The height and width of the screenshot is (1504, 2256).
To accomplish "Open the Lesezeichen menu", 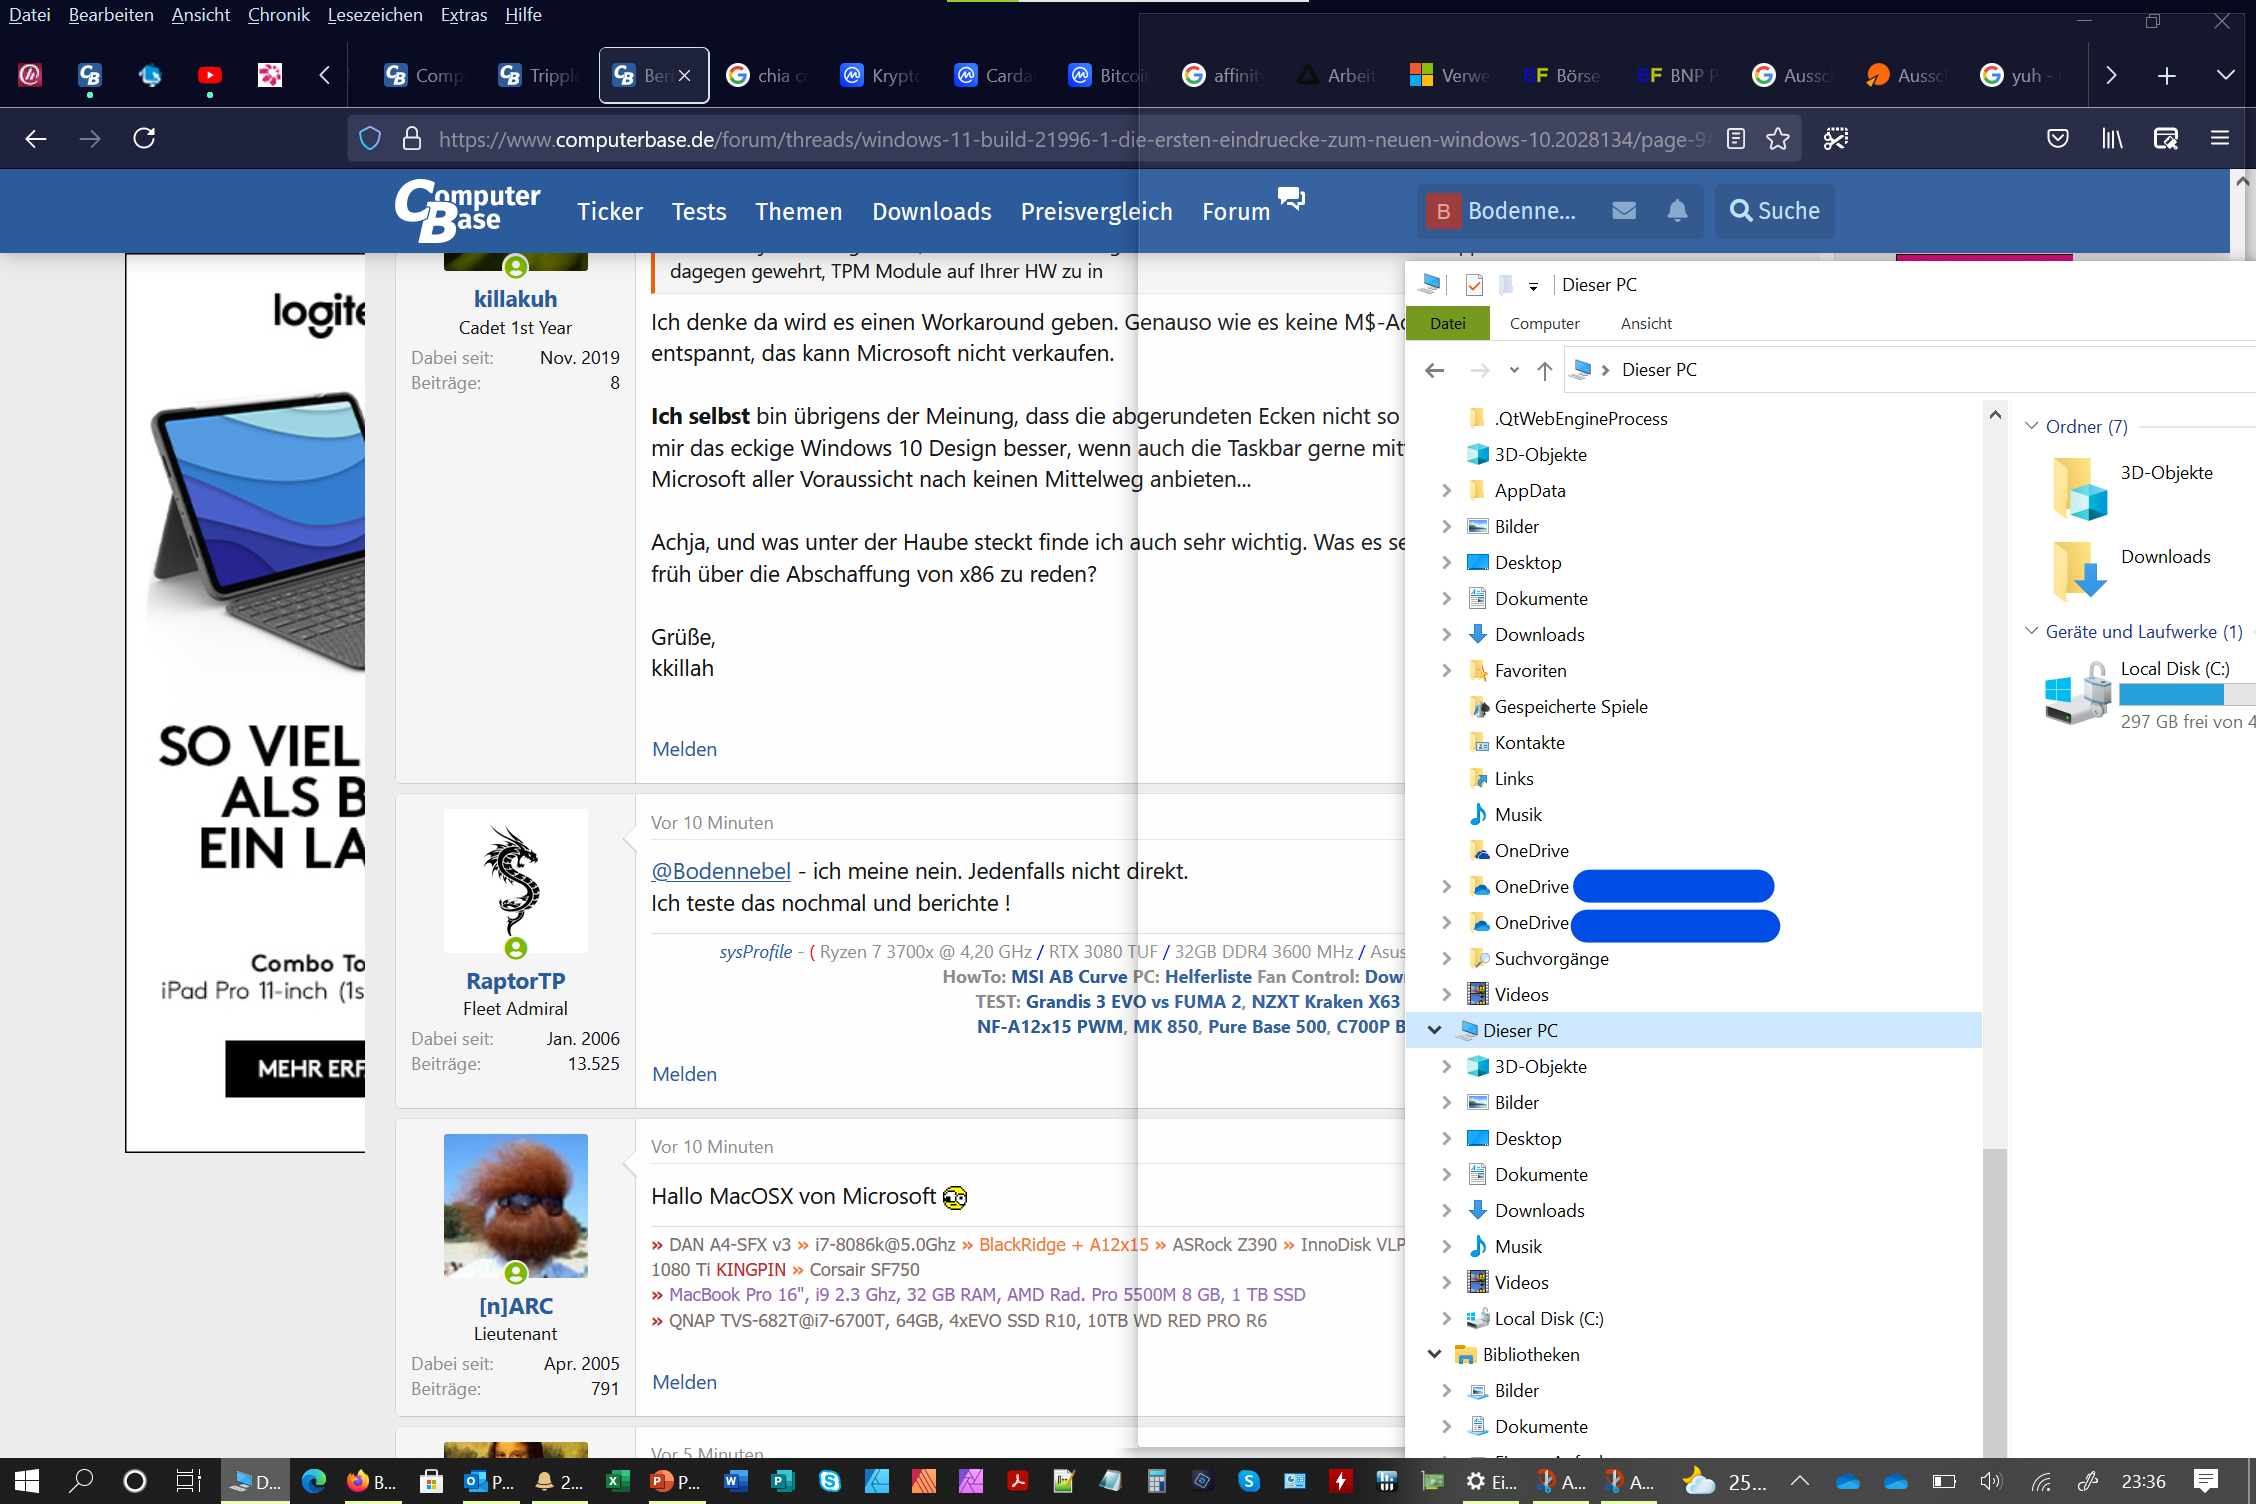I will point(374,15).
